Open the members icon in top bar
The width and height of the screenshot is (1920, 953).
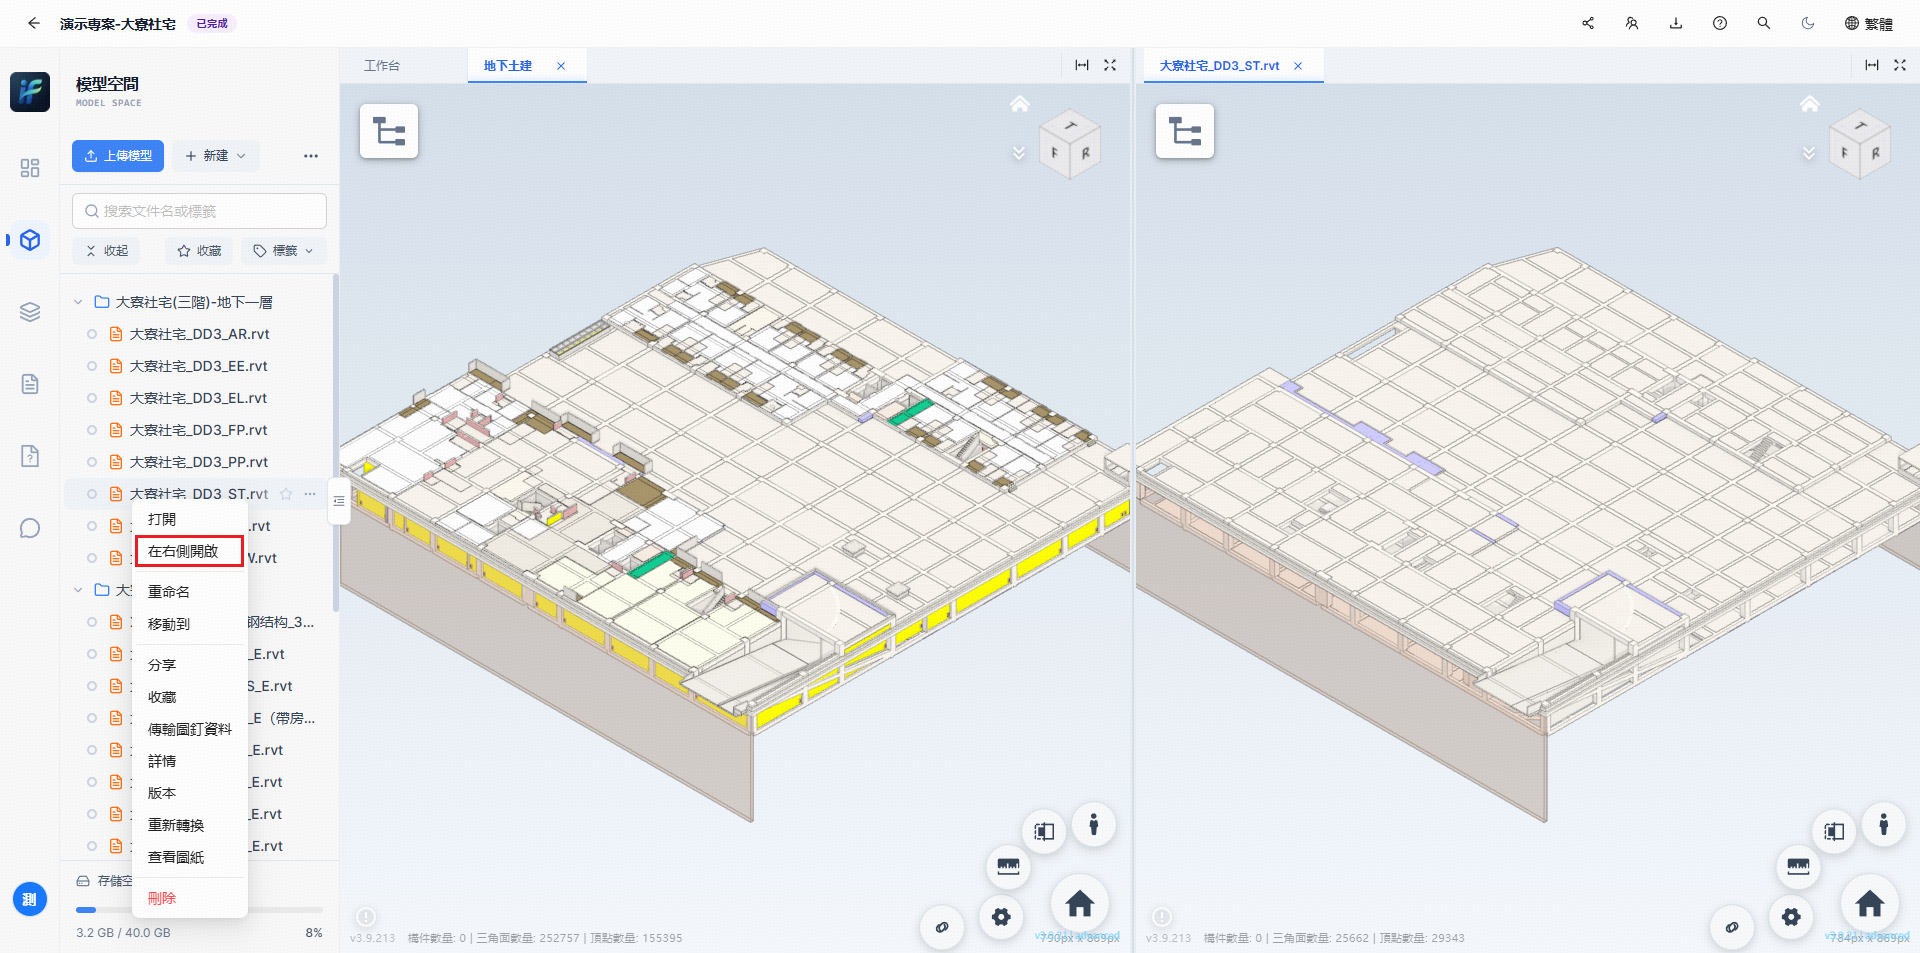tap(1632, 23)
